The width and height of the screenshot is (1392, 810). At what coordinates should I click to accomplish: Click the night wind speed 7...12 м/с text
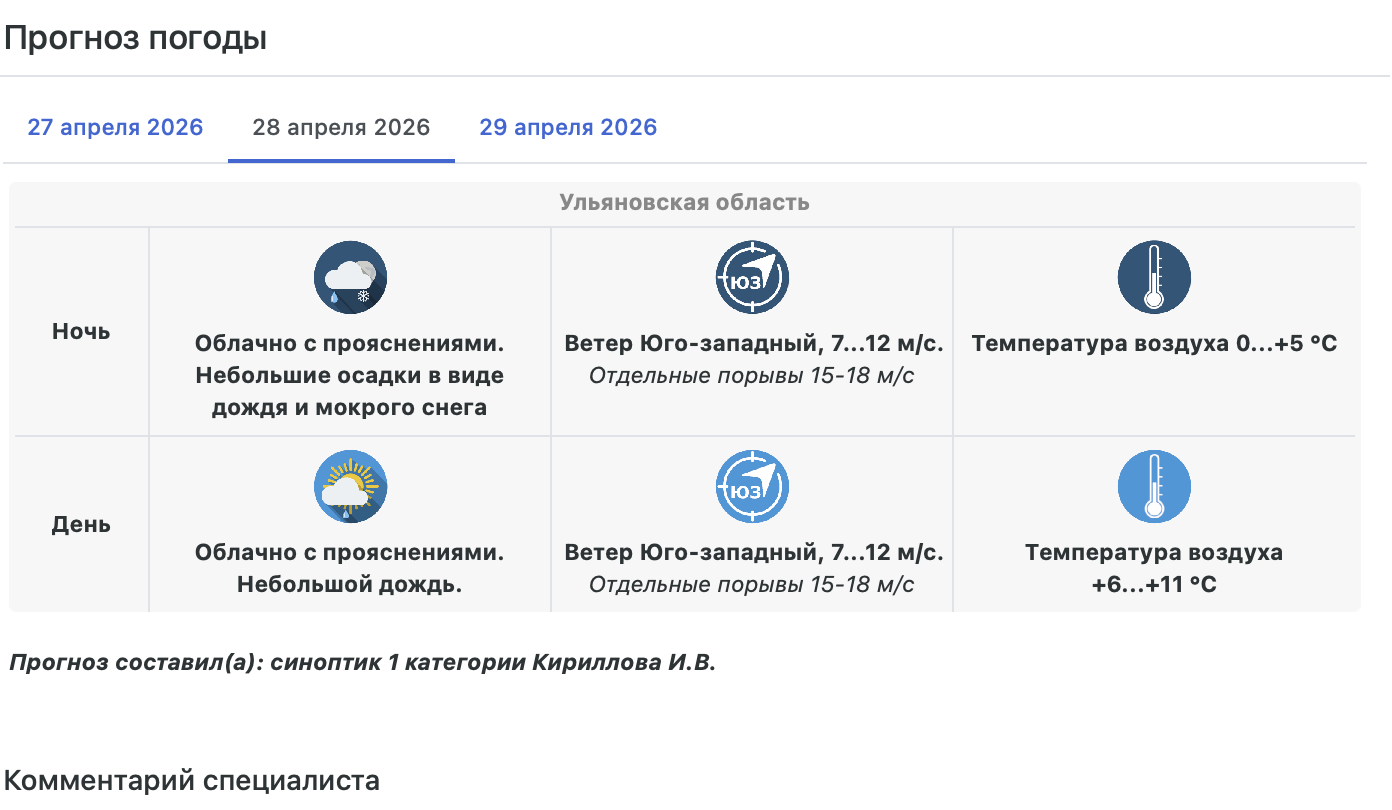[754, 344]
